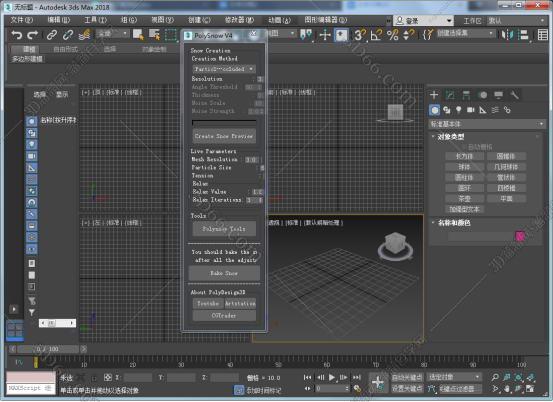The width and height of the screenshot is (553, 402).
Task: Select the Link tool chain icon
Action: point(52,35)
